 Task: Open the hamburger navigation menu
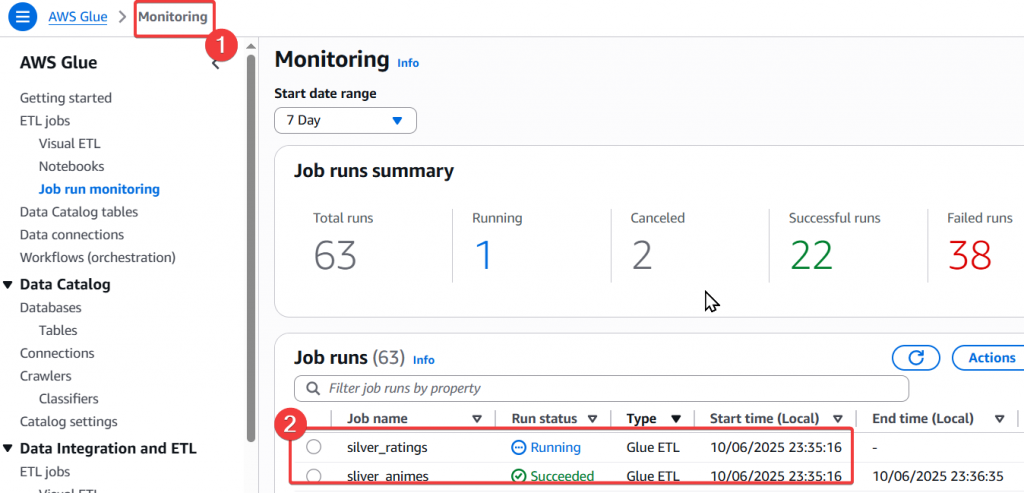click(x=23, y=16)
